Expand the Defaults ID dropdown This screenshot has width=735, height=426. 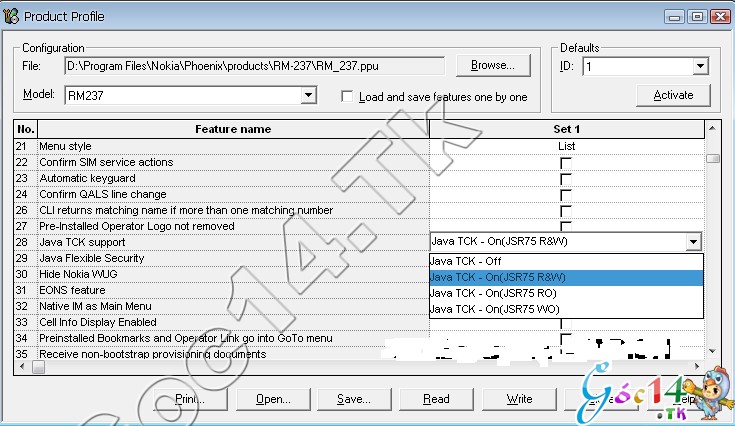[x=700, y=67]
